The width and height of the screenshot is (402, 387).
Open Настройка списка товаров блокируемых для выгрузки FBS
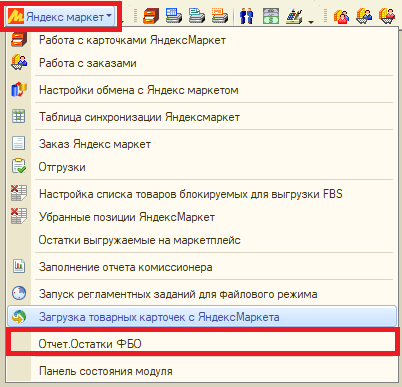click(202, 194)
